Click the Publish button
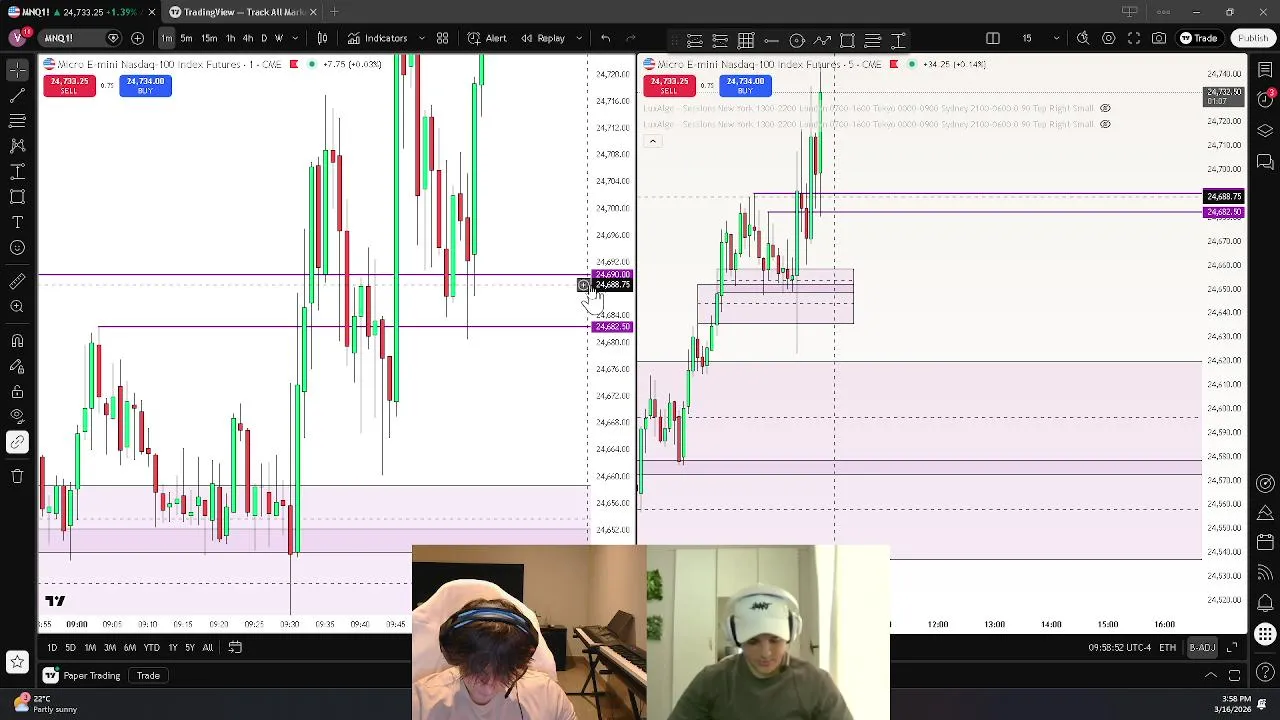 tap(1253, 38)
